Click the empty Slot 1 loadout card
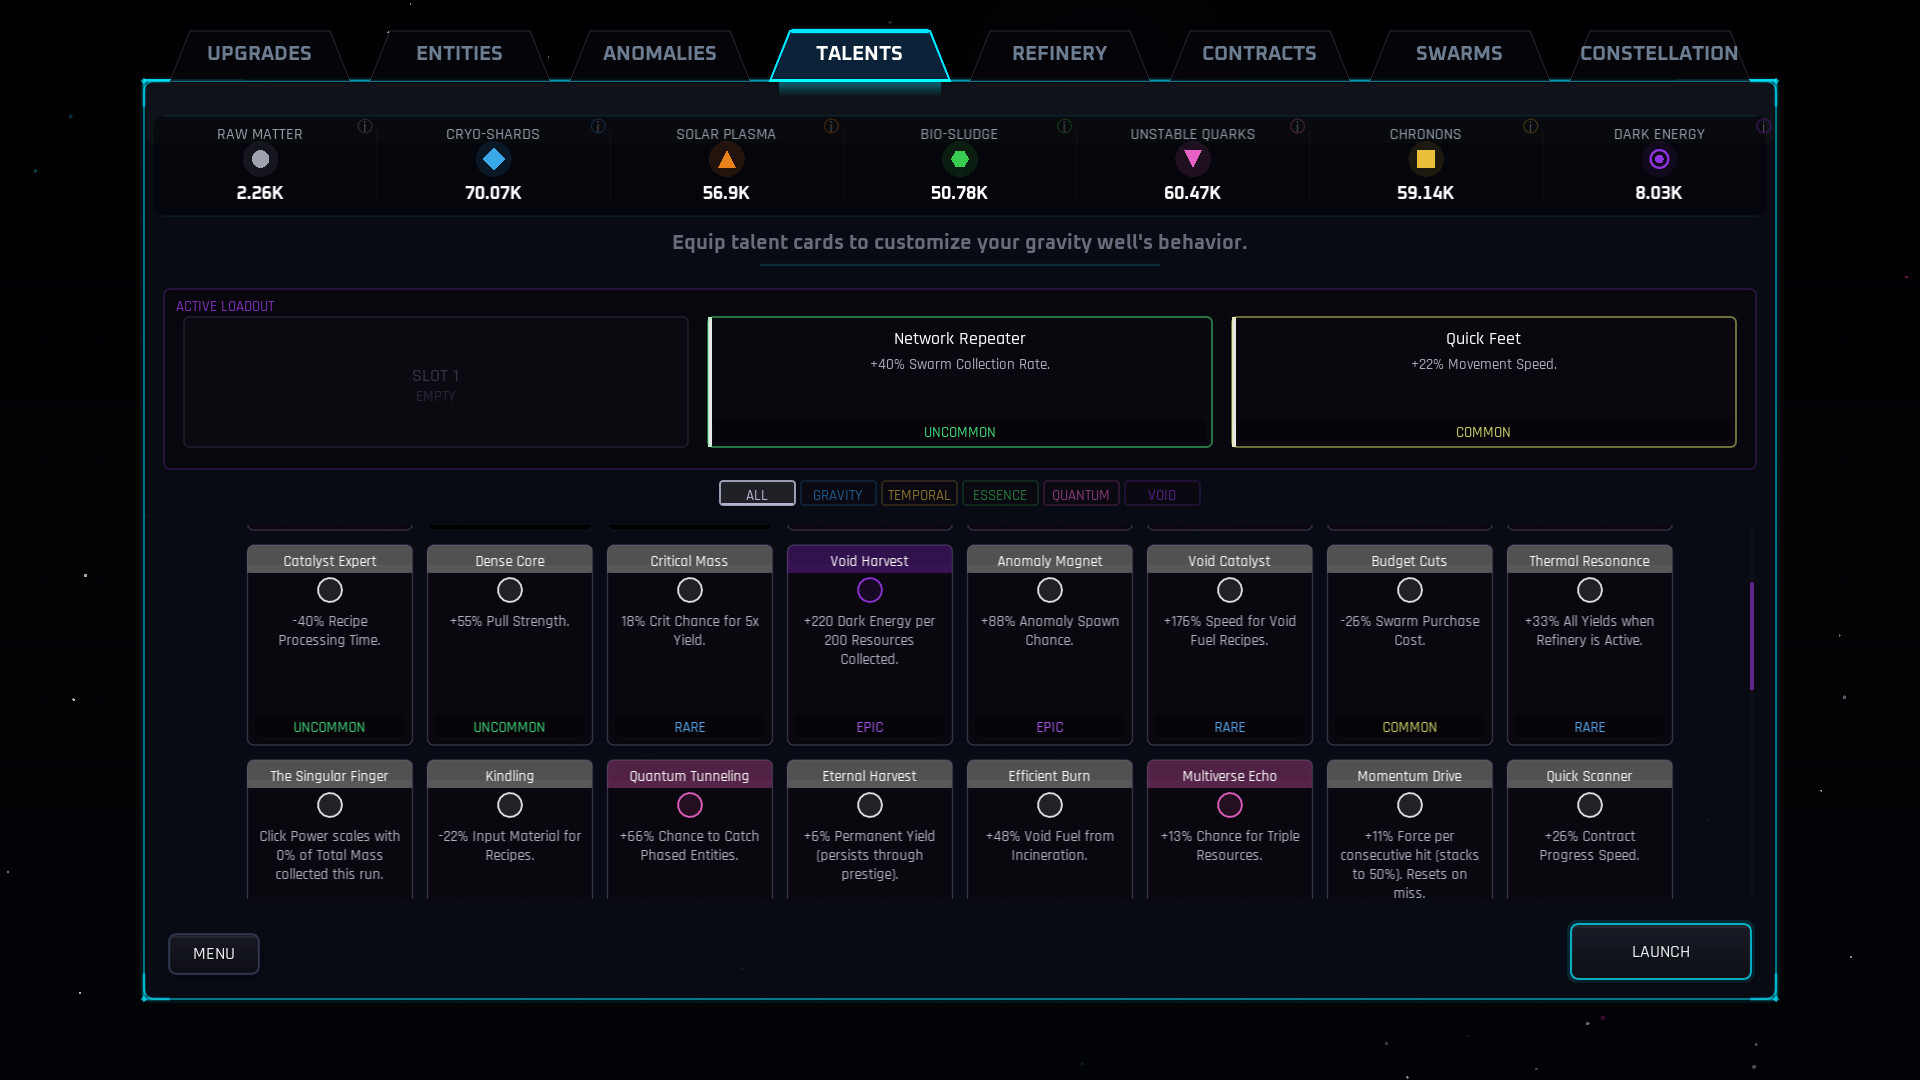Screen dimensions: 1920x1080 435,382
